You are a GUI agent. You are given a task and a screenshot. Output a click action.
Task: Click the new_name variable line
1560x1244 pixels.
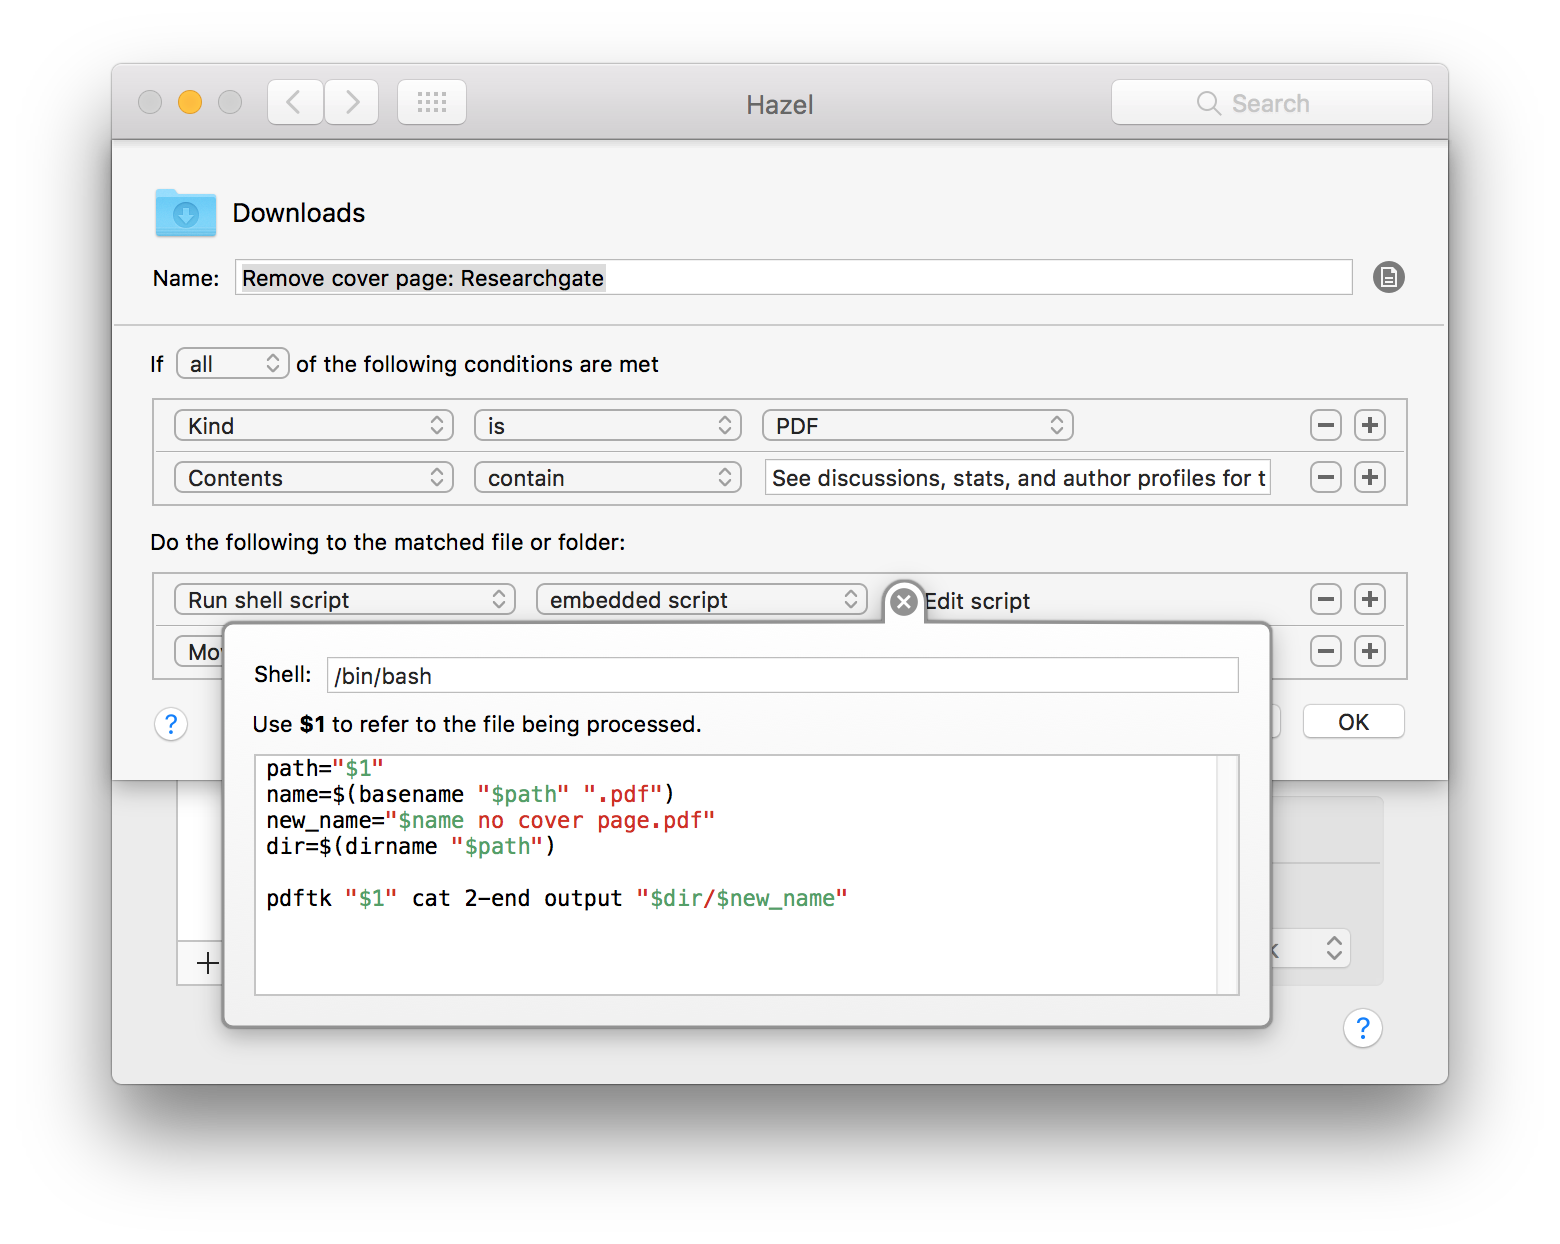tap(491, 820)
